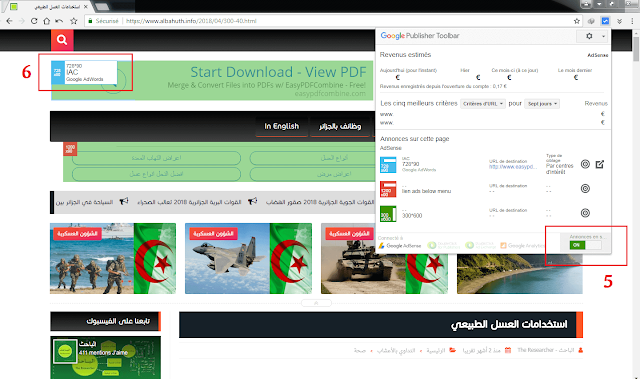Image resolution: width=640 pixels, height=379 pixels.
Task: Open the chevron overflow extensions icon
Action: (x=619, y=21)
